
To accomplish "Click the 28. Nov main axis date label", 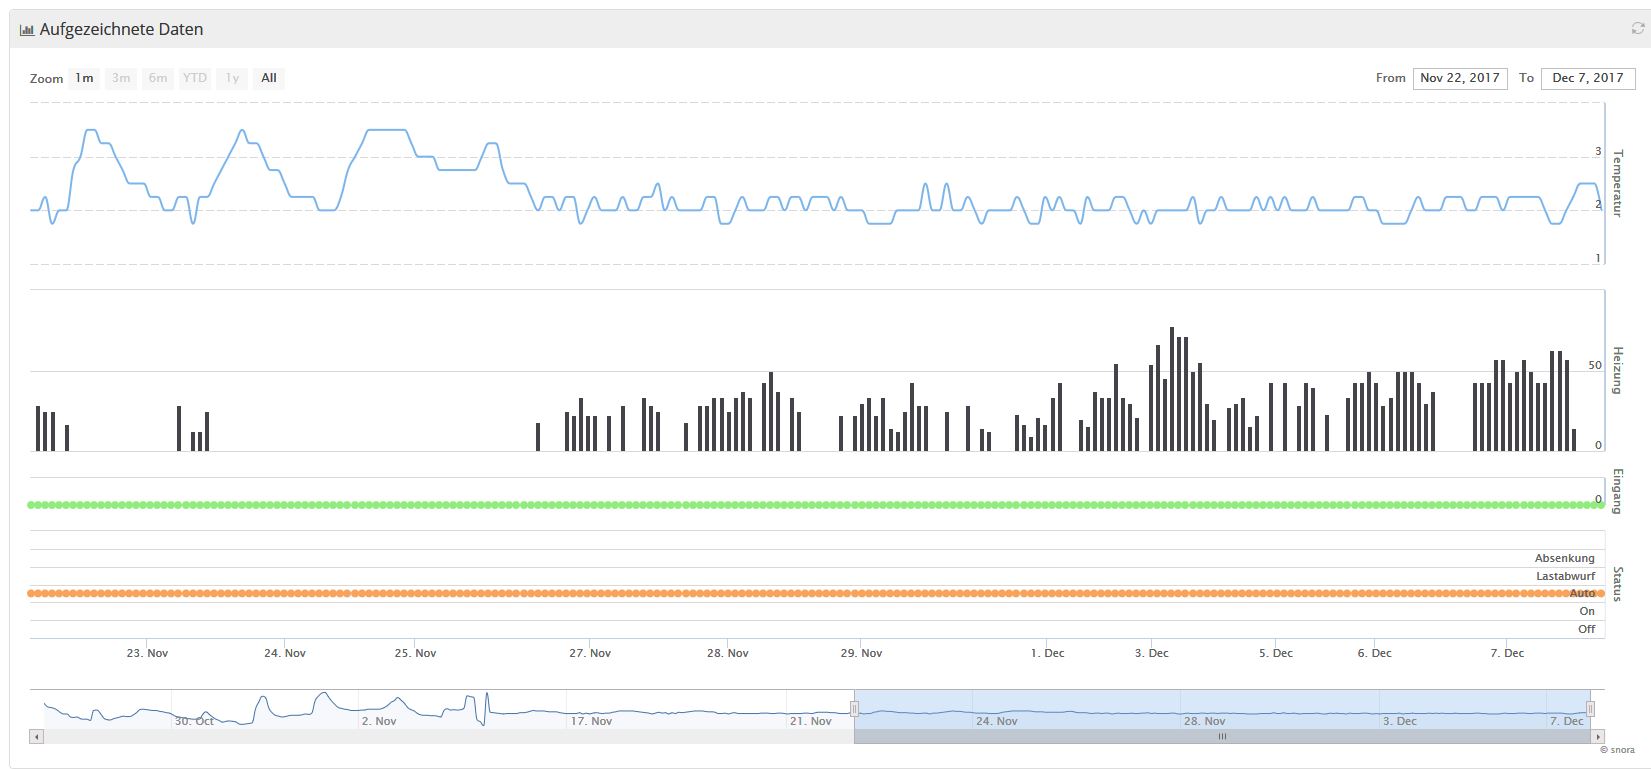I will pos(728,653).
